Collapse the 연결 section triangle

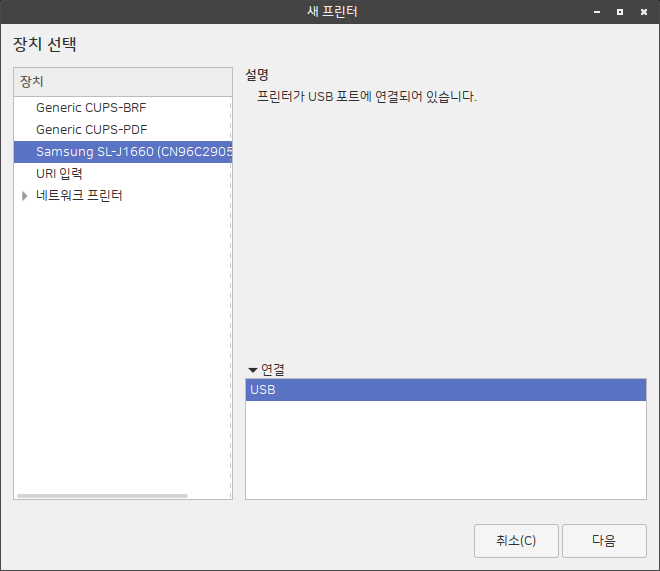click(x=252, y=369)
